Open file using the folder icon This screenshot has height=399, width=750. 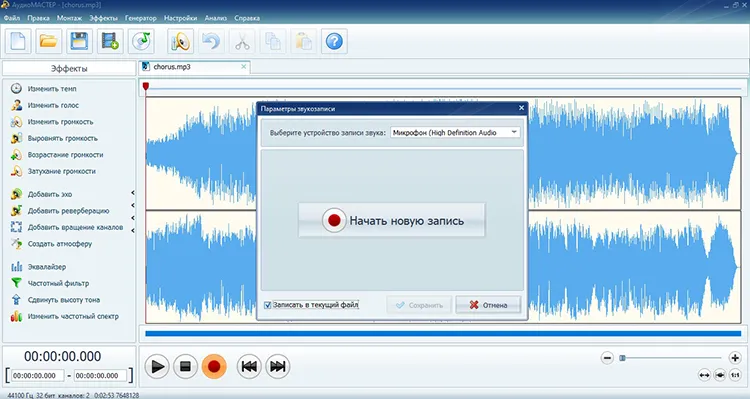(48, 41)
